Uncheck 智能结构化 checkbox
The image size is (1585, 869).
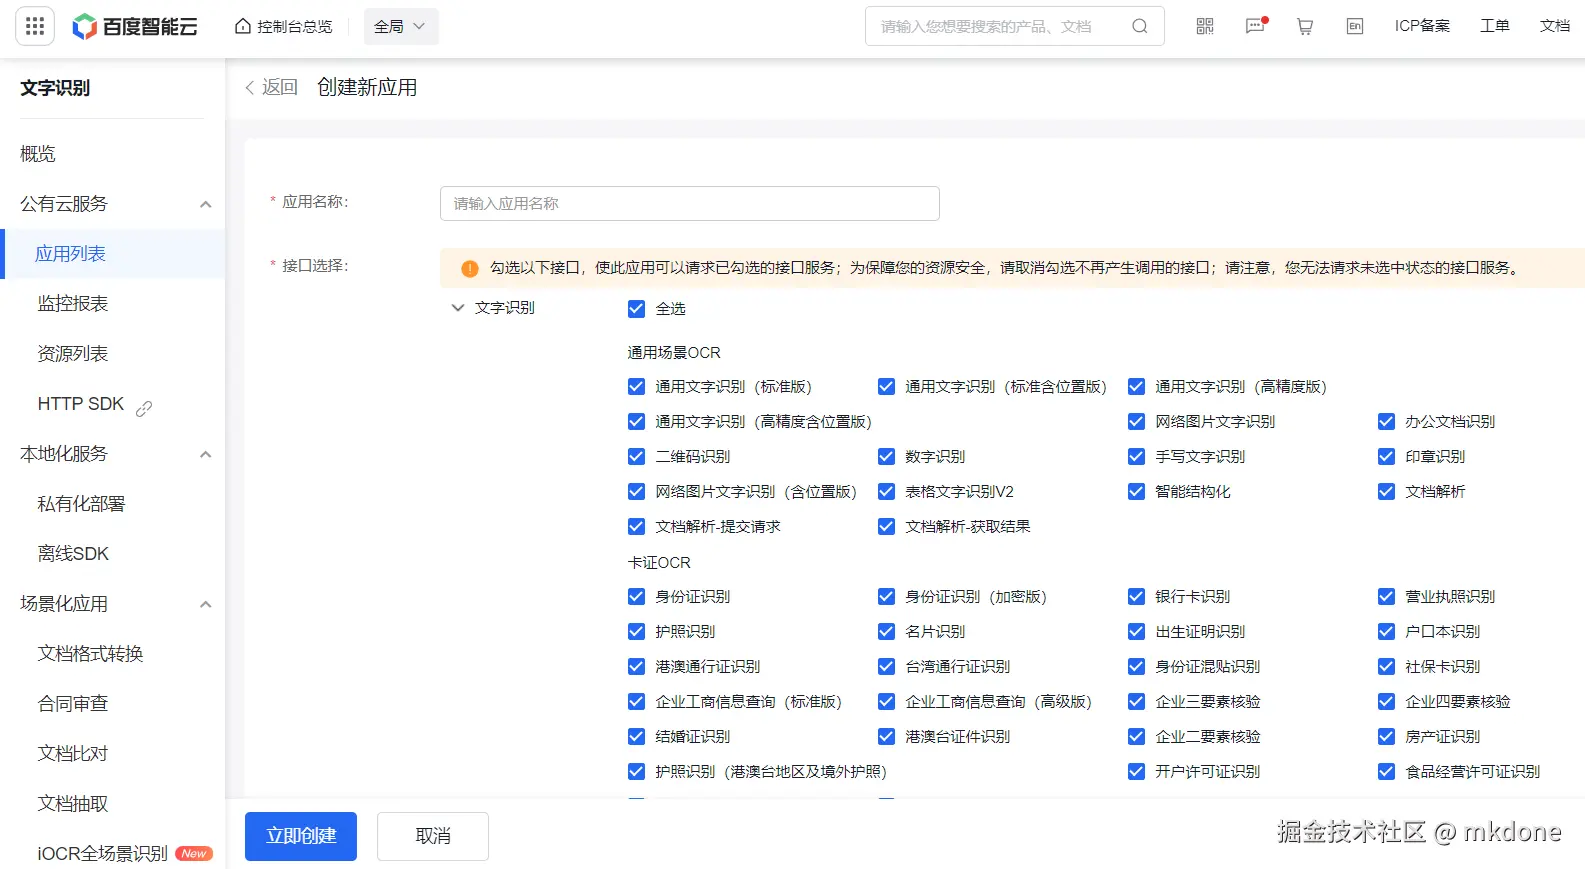pos(1136,492)
